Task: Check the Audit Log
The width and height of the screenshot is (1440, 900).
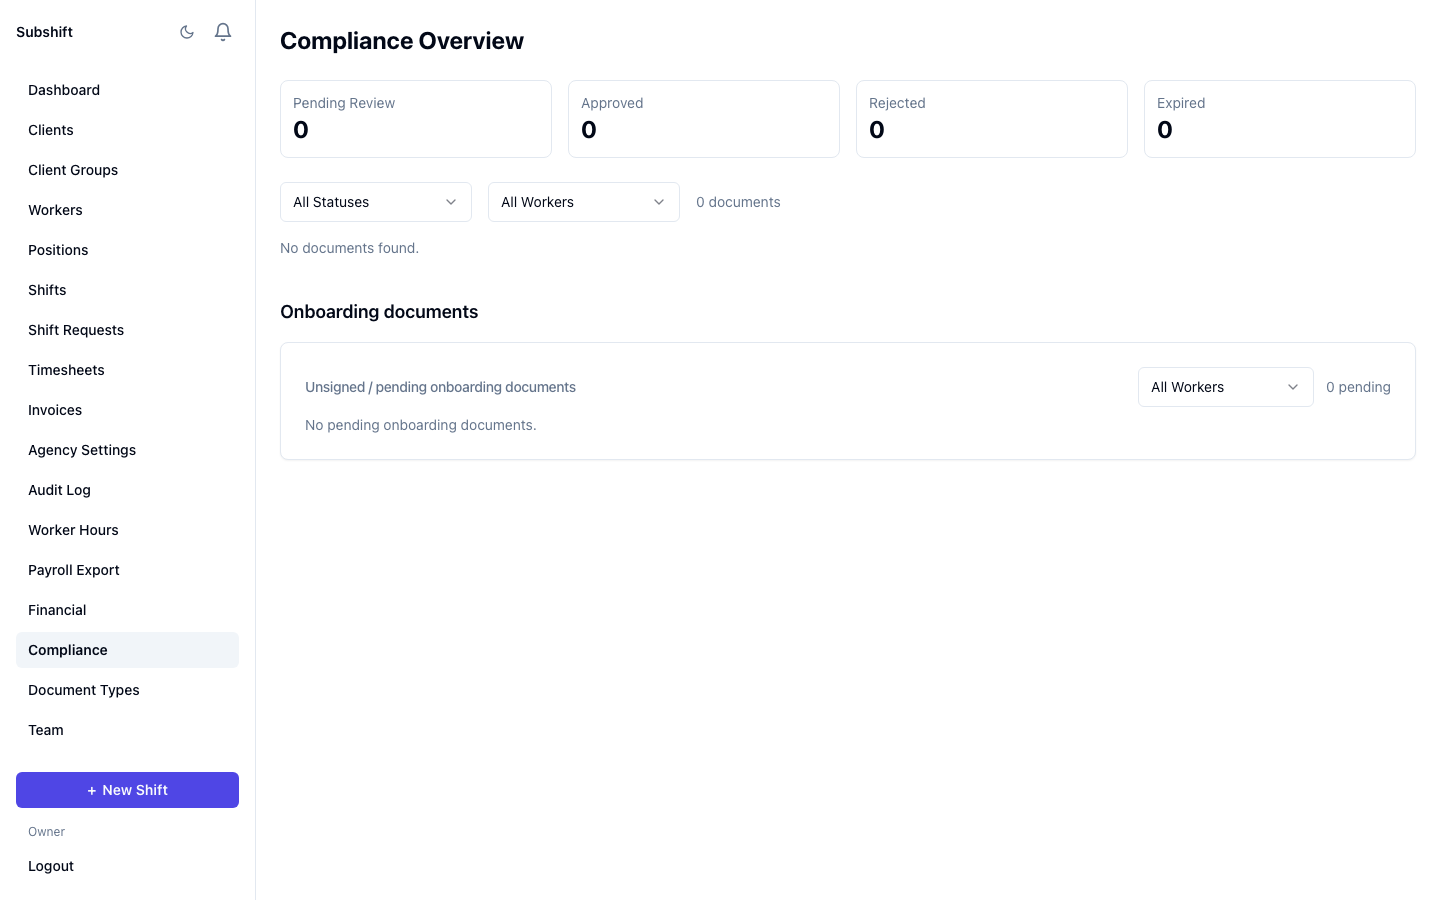Action: (x=59, y=490)
